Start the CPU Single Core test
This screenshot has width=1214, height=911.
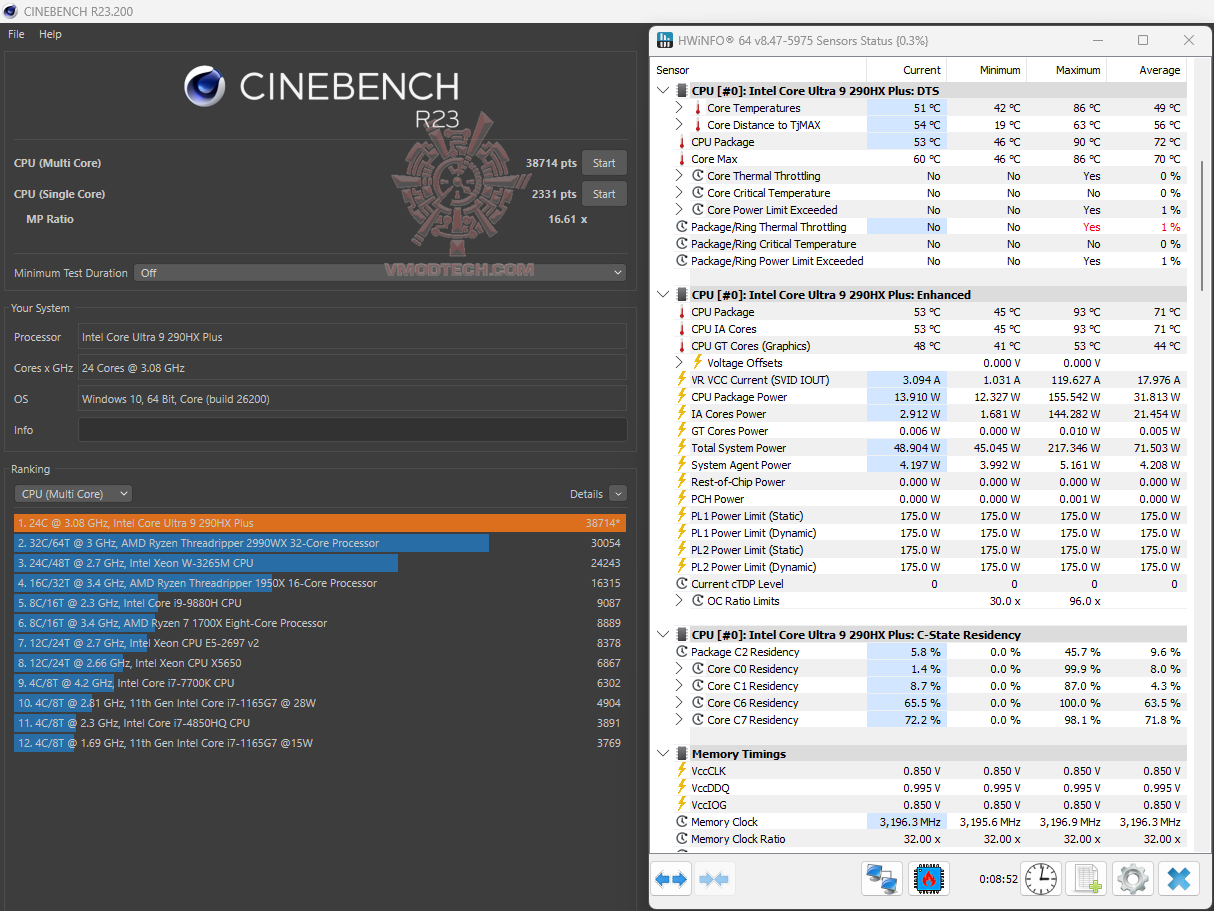(x=604, y=194)
